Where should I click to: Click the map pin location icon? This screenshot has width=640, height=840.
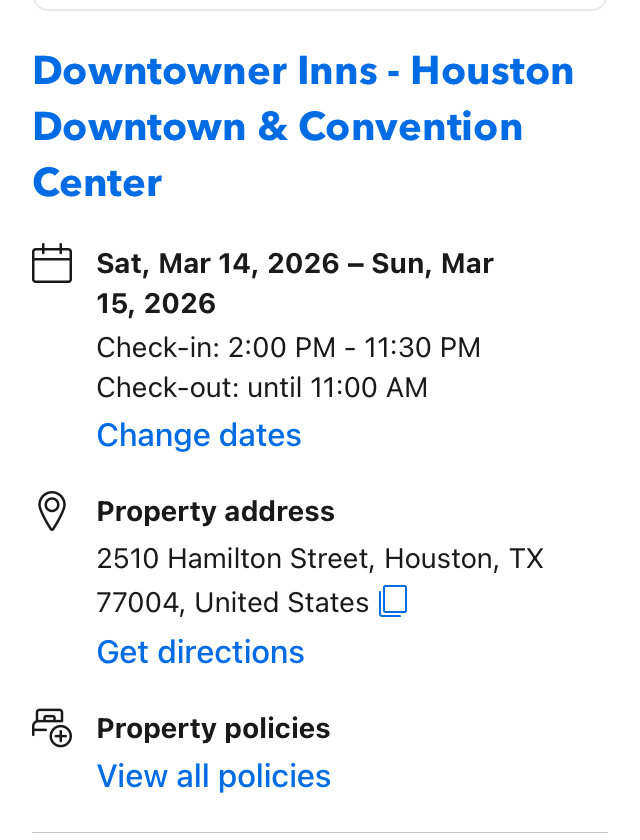(x=51, y=512)
